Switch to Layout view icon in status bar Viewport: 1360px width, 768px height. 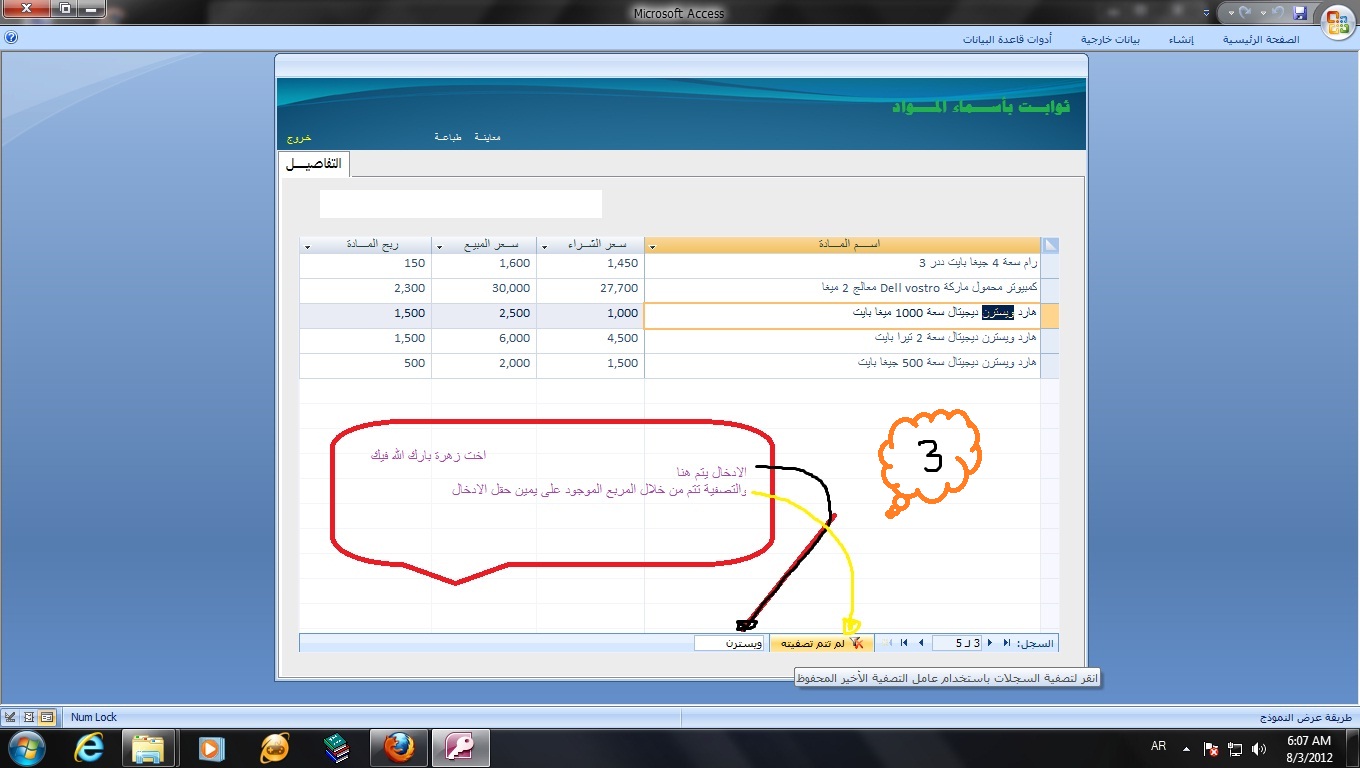coord(28,717)
